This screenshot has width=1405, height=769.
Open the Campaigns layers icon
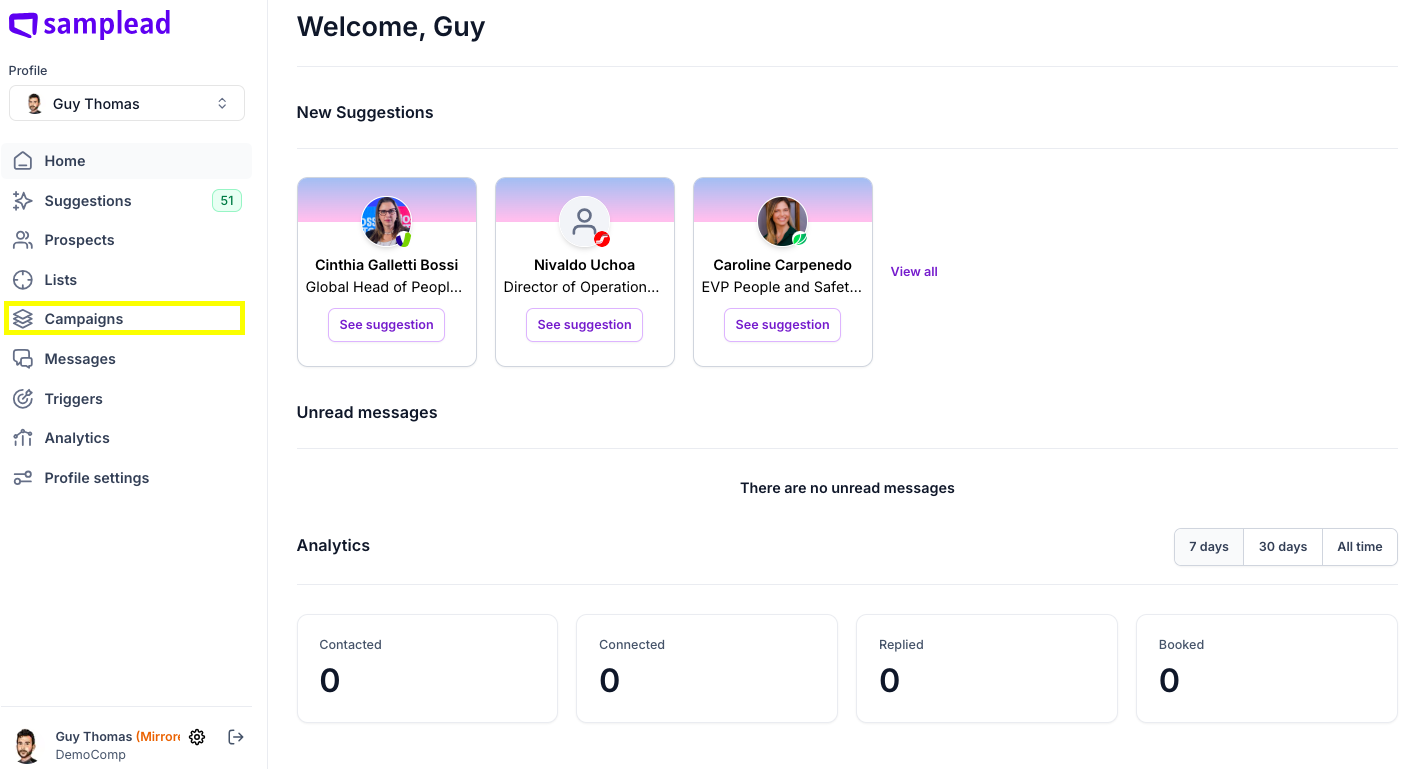click(x=23, y=319)
